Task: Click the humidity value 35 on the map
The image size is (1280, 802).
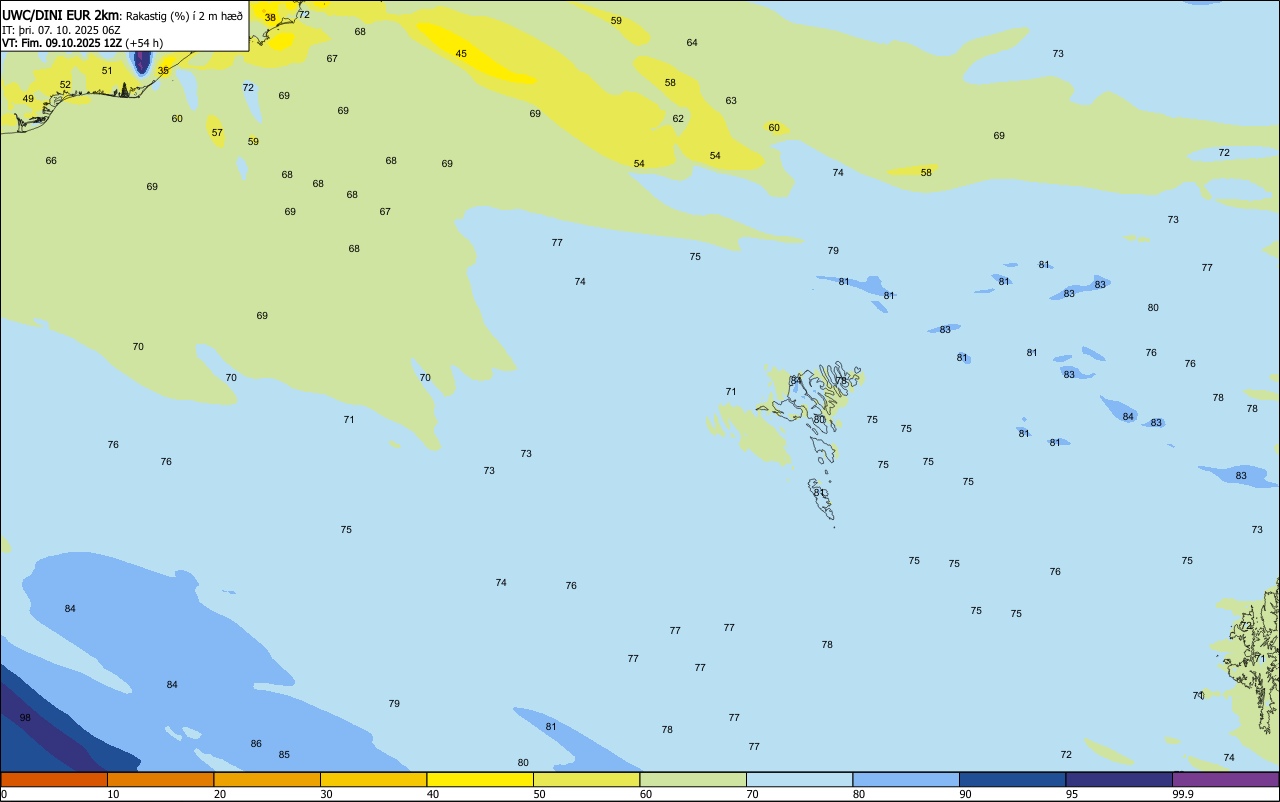Action: click(163, 71)
